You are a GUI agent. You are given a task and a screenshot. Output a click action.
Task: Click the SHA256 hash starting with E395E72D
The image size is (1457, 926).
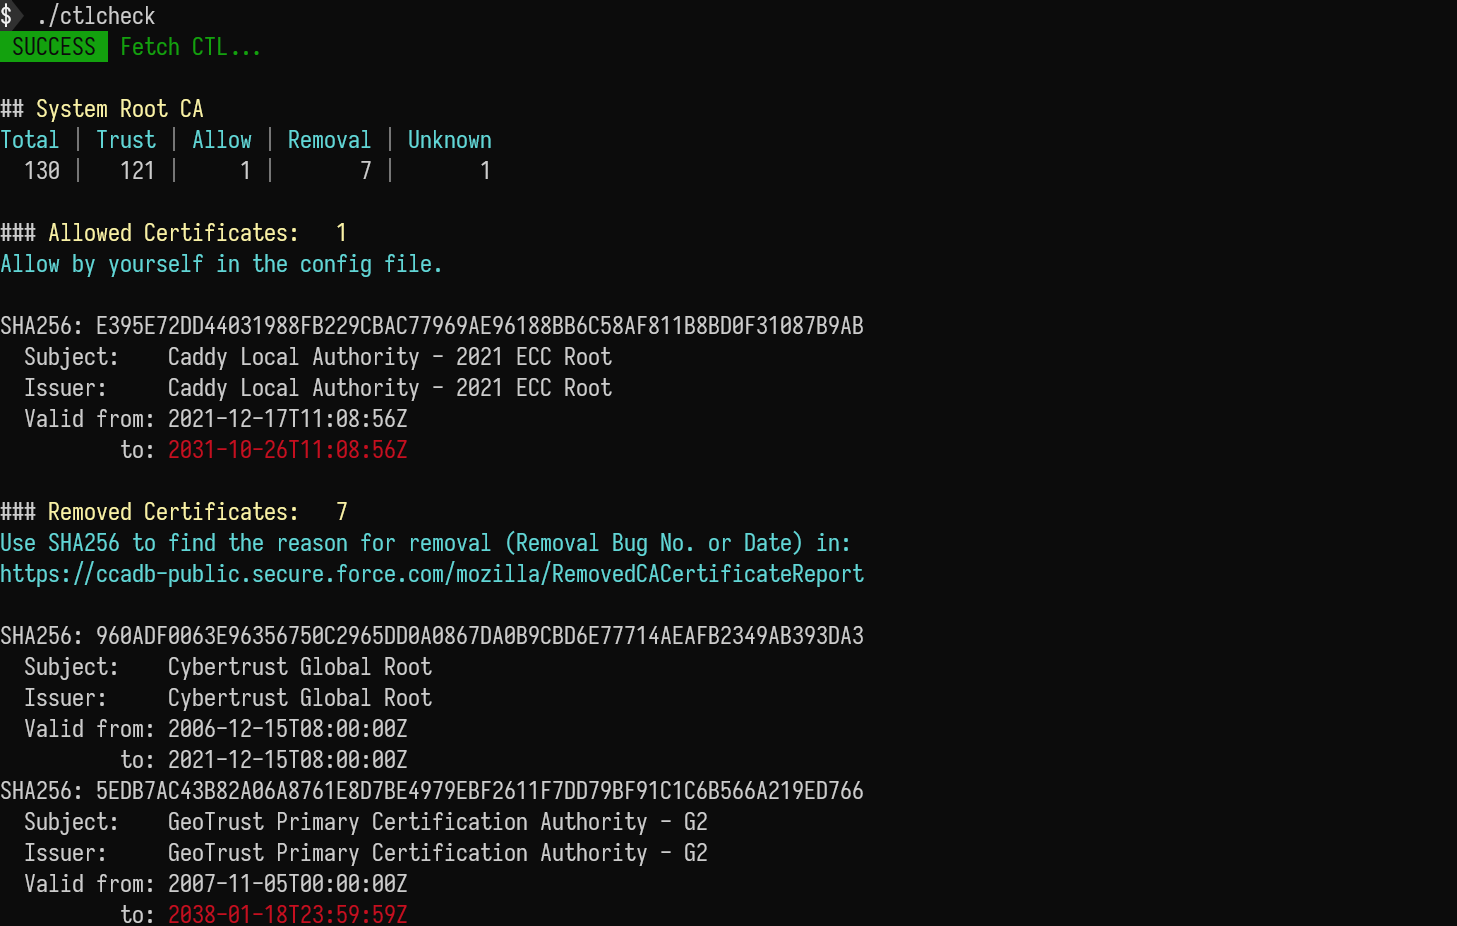tap(480, 326)
